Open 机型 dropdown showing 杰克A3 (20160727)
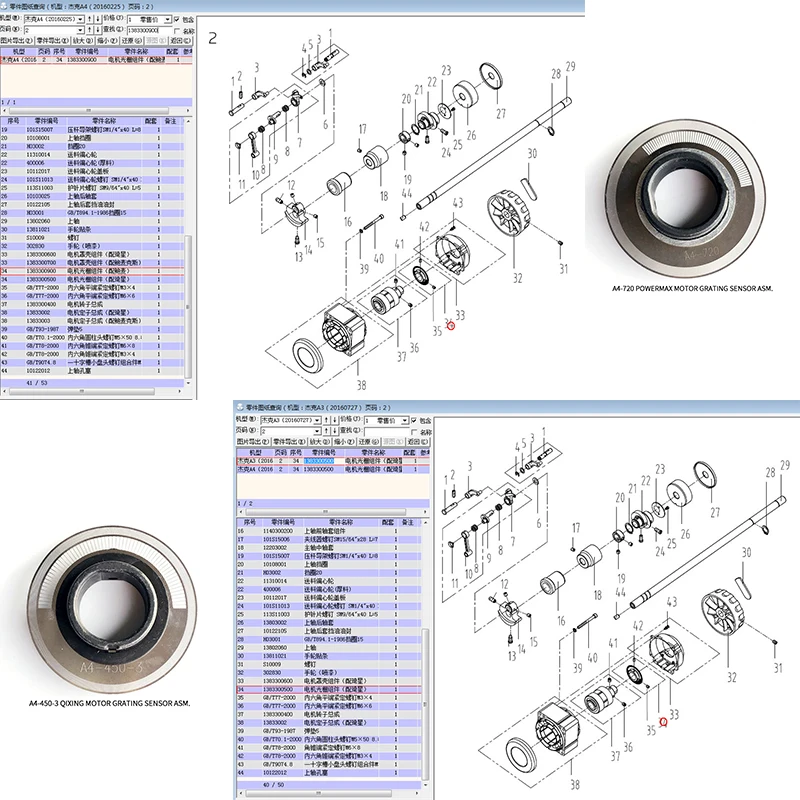 click(x=317, y=420)
